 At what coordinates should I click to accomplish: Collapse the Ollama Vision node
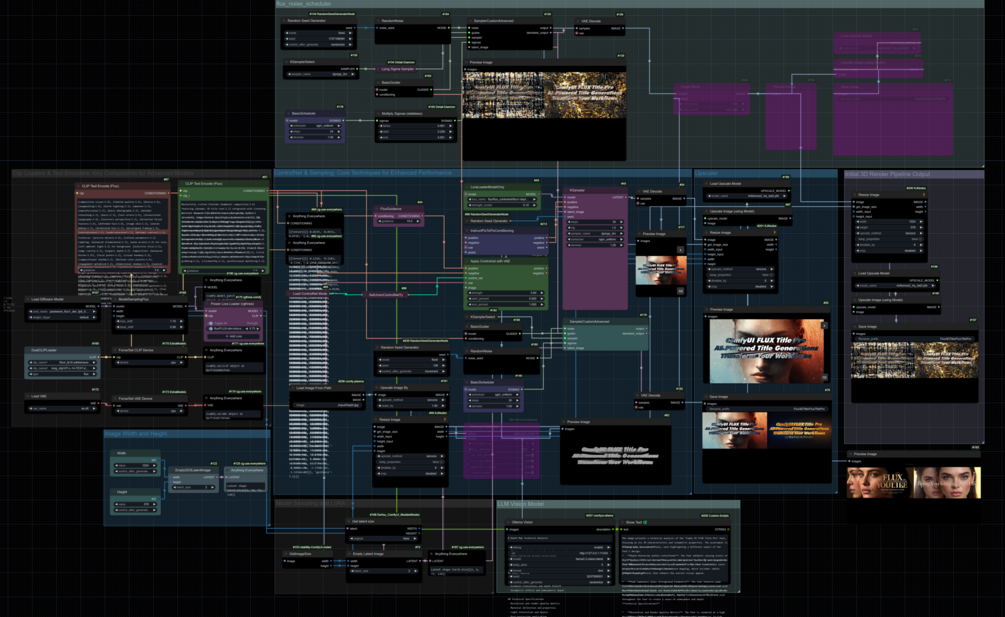point(508,522)
